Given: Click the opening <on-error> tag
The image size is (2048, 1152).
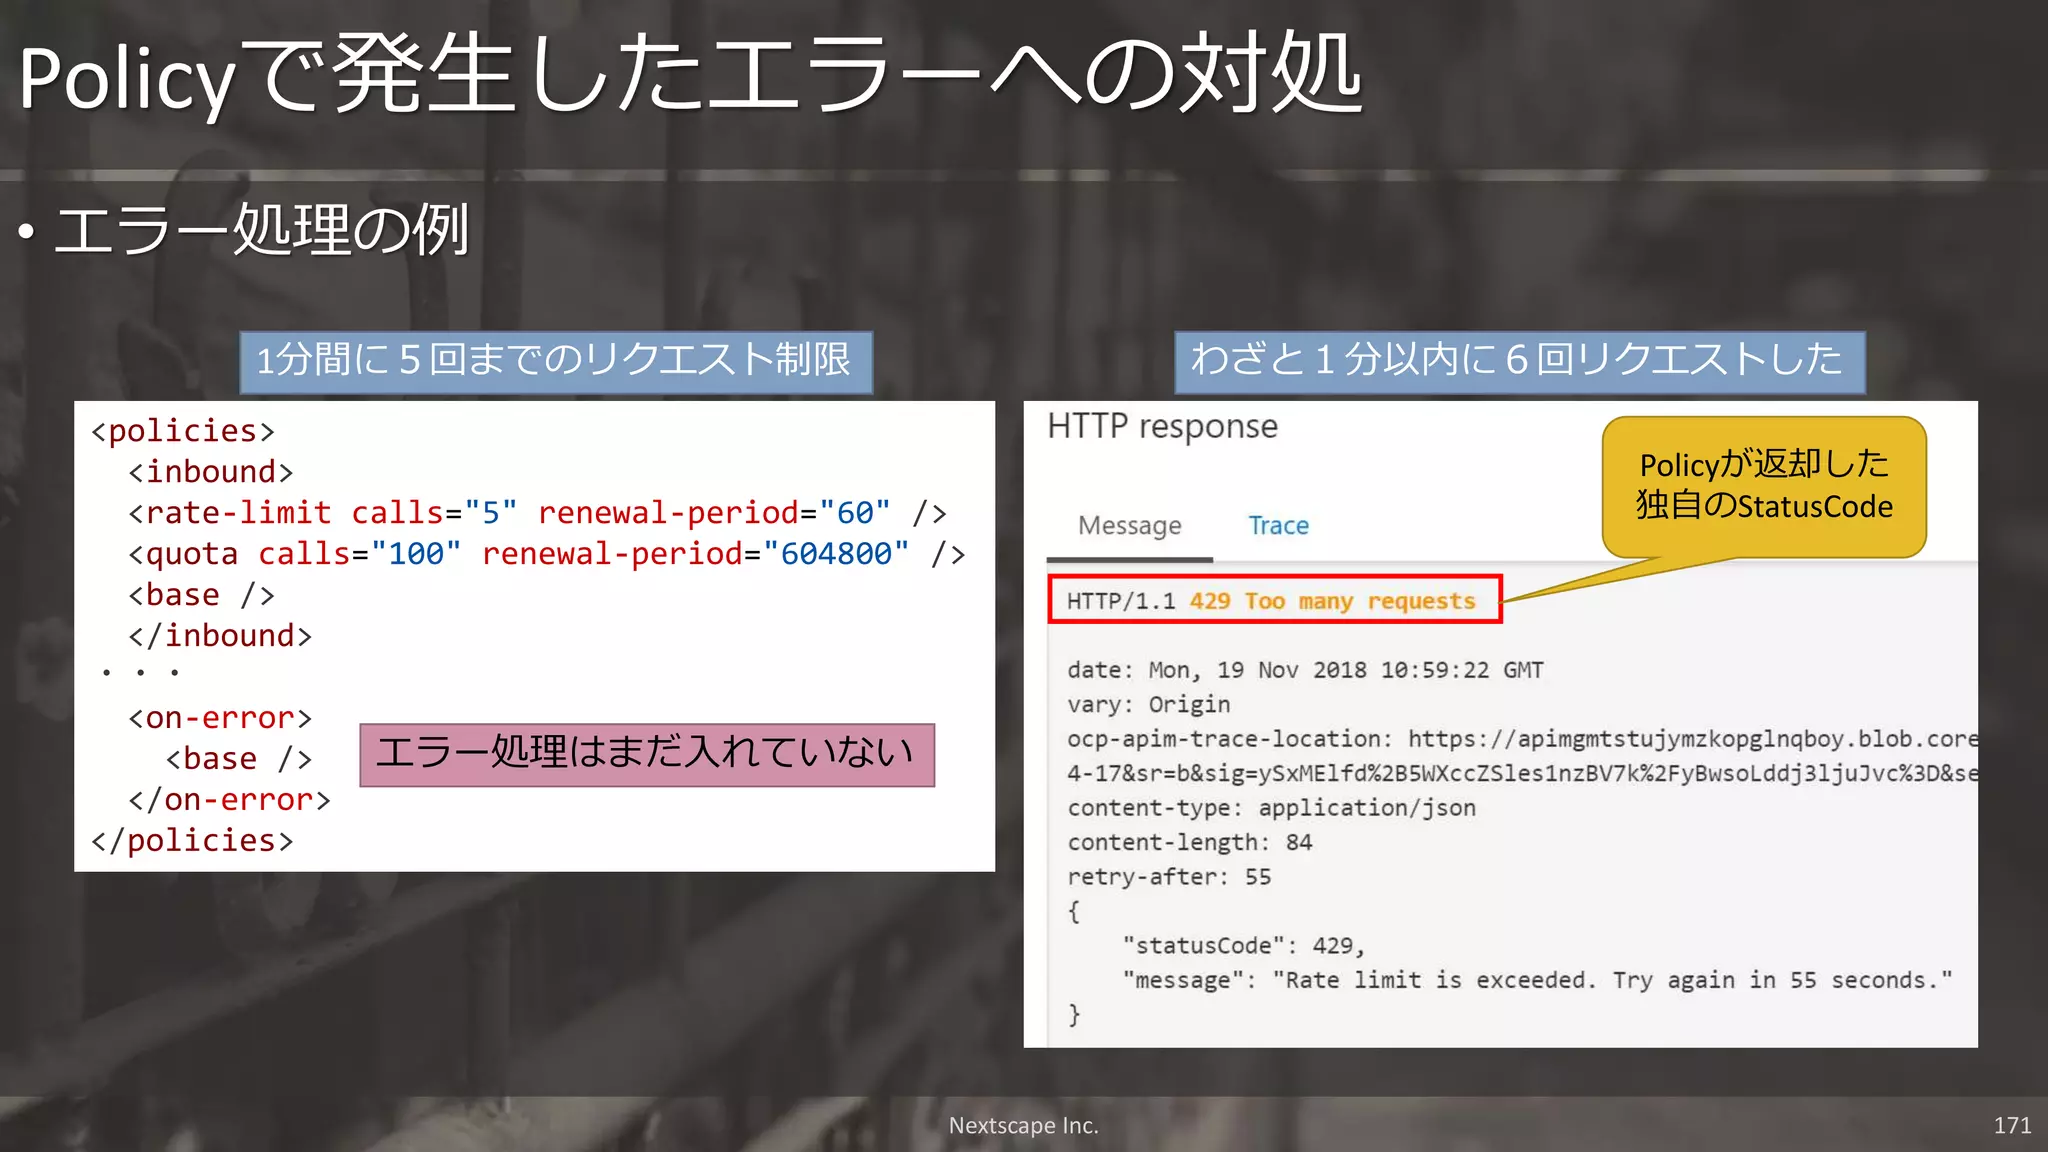Looking at the screenshot, I should [x=220, y=718].
